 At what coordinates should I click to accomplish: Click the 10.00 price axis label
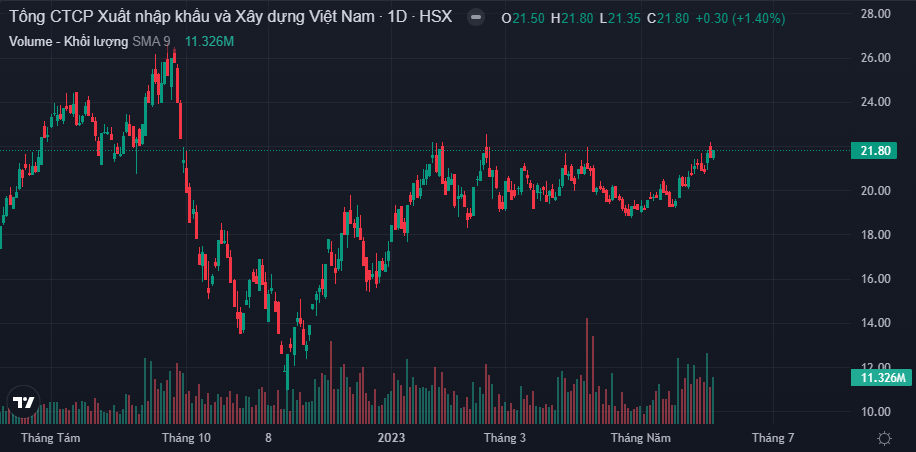876,412
